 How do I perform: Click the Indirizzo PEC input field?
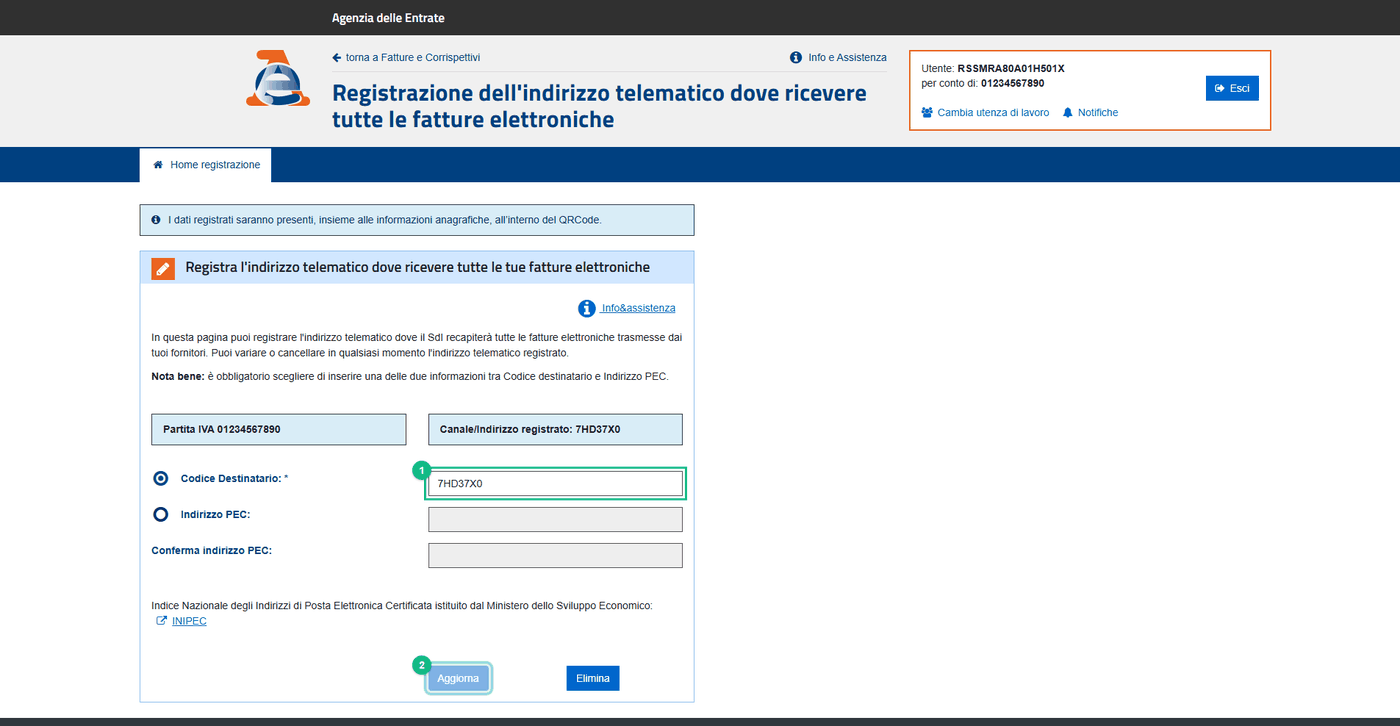coord(555,520)
